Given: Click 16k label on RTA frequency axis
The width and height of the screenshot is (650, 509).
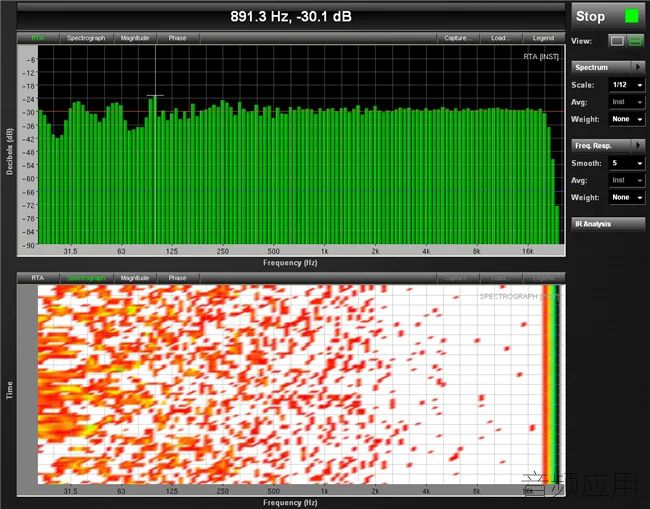Looking at the screenshot, I should 528,251.
